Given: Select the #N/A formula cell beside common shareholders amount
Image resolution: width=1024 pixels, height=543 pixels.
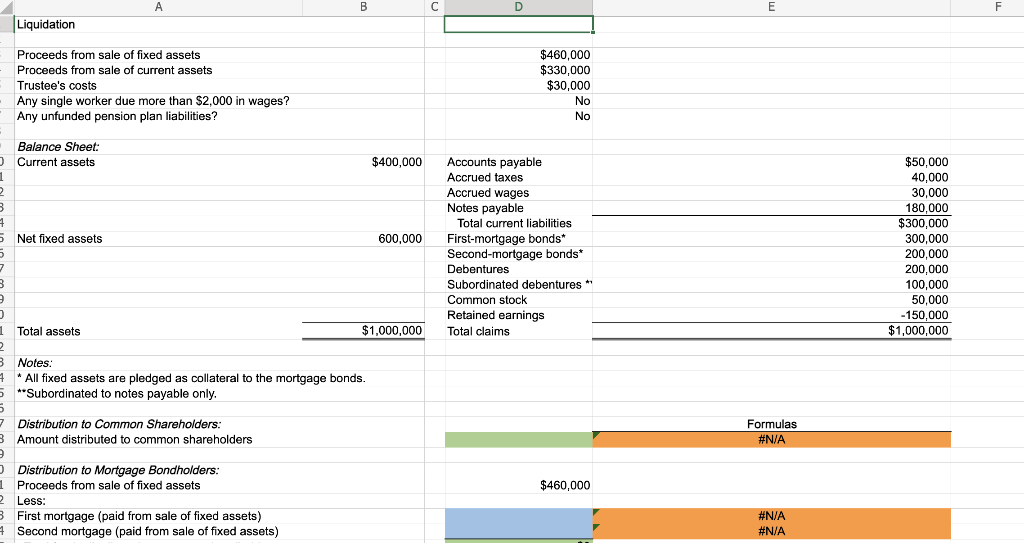Looking at the screenshot, I should [771, 440].
